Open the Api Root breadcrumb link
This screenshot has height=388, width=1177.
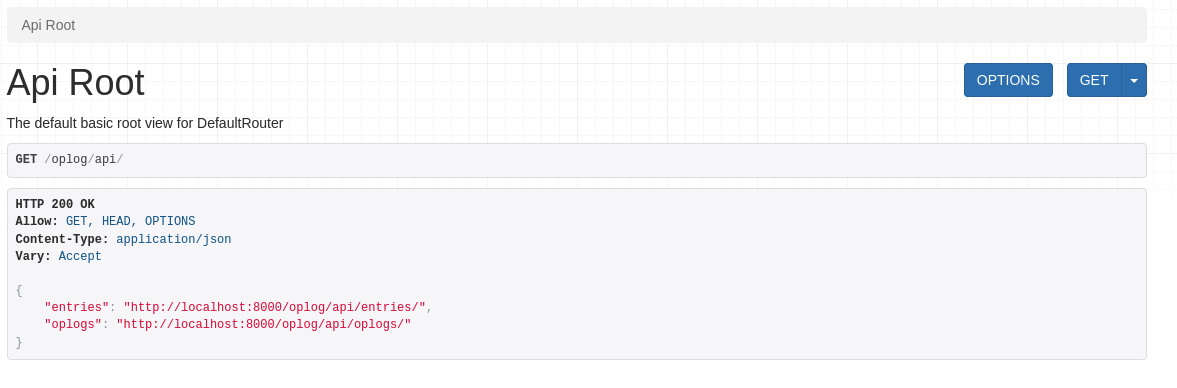click(x=48, y=26)
